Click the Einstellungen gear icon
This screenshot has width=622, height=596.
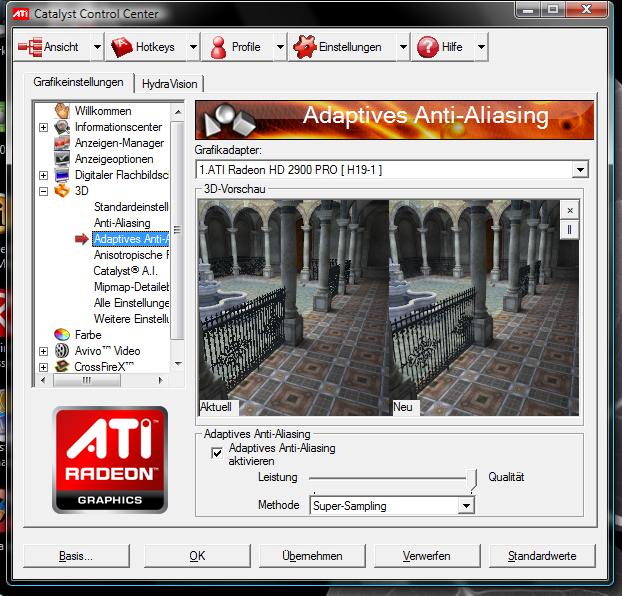pyautogui.click(x=304, y=47)
